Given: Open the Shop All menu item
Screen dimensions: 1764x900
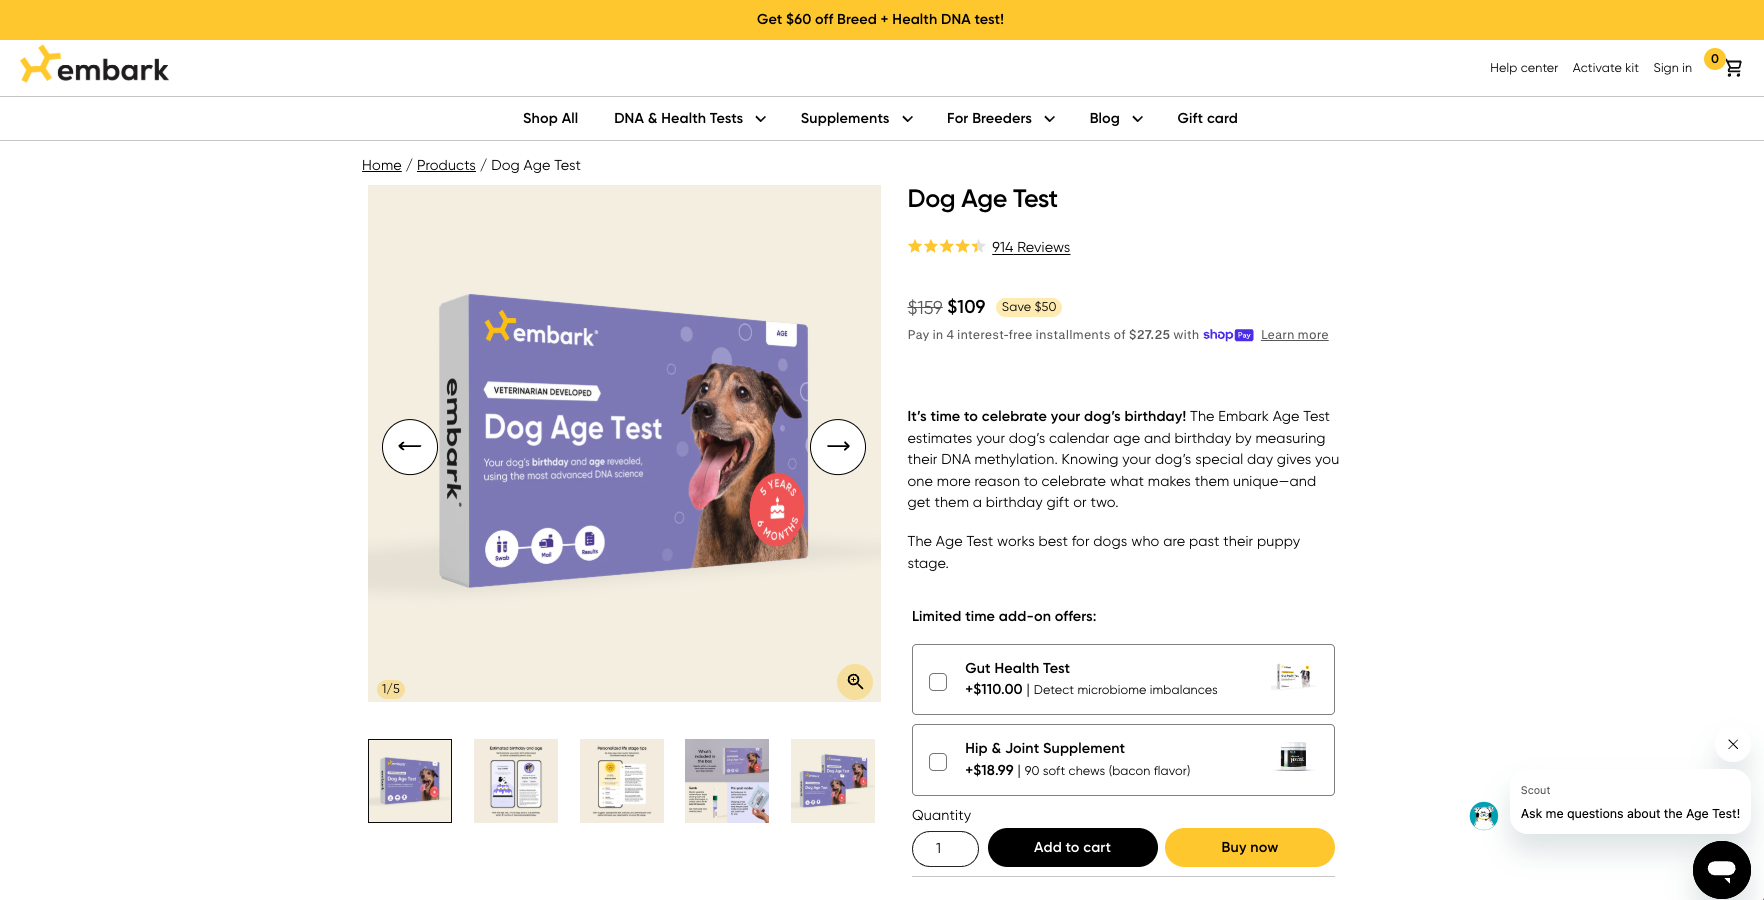Looking at the screenshot, I should (550, 118).
